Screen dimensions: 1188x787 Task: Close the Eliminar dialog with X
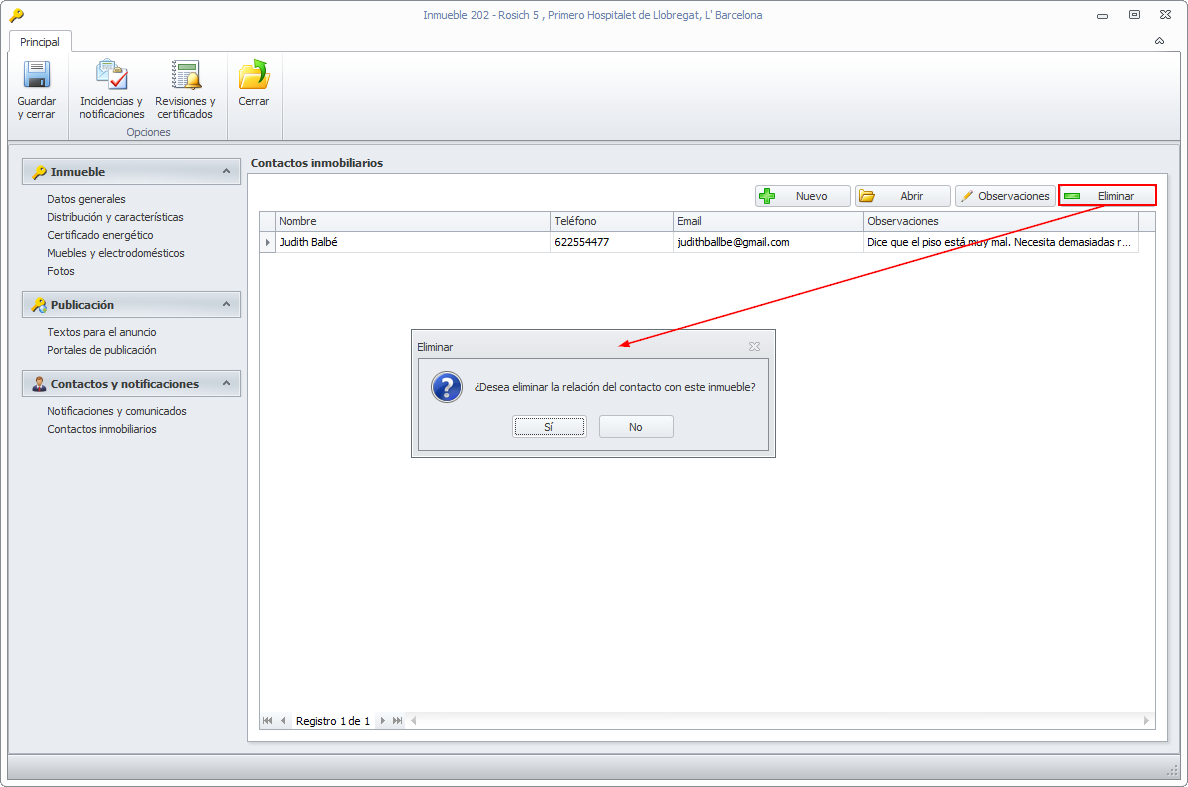click(x=755, y=347)
